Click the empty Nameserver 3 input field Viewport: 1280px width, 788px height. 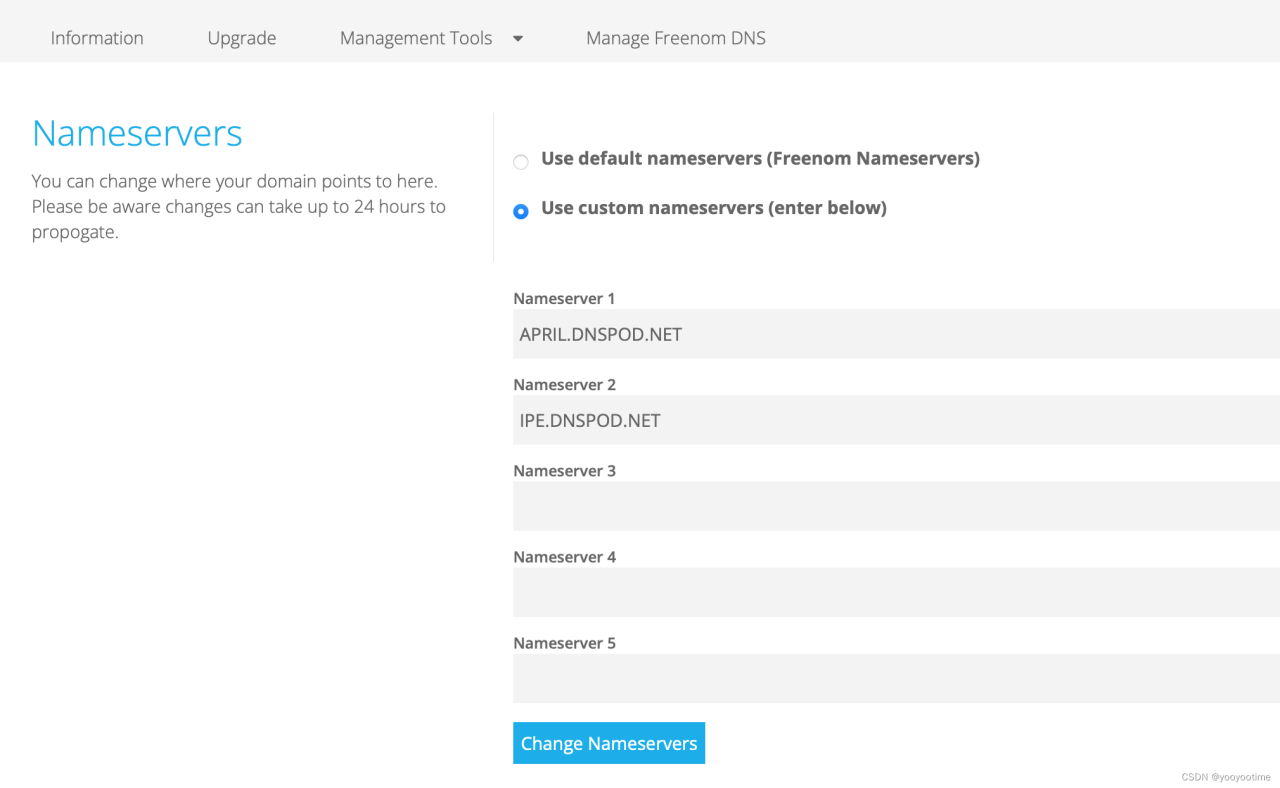point(896,506)
